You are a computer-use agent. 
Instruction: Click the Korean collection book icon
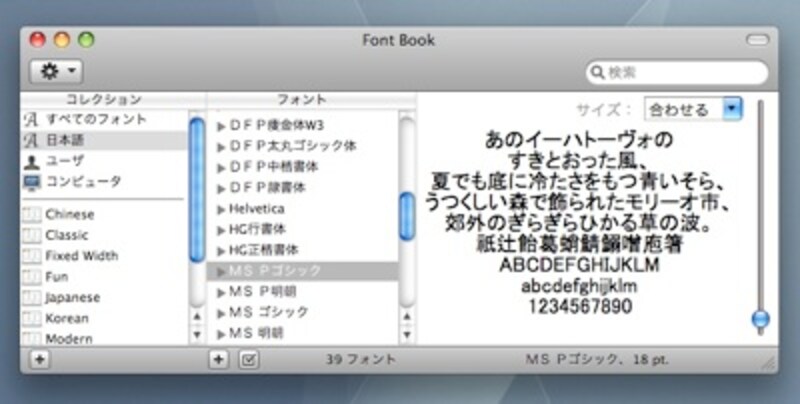[x=32, y=319]
